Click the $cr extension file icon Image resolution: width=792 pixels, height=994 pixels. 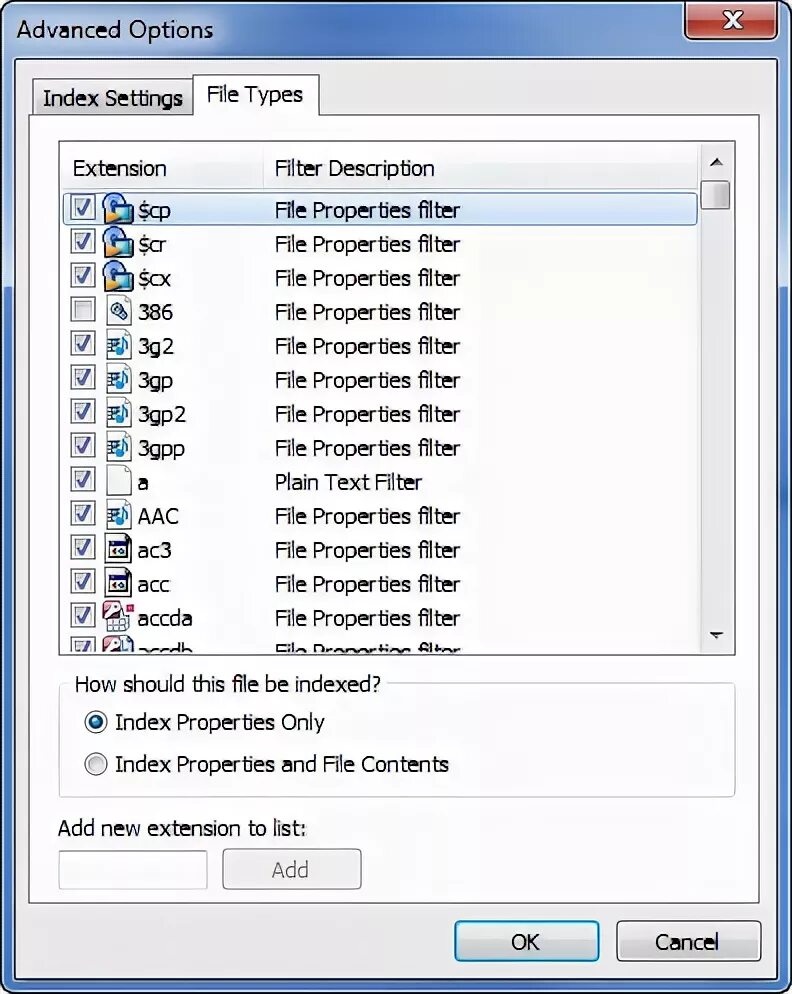click(x=119, y=243)
